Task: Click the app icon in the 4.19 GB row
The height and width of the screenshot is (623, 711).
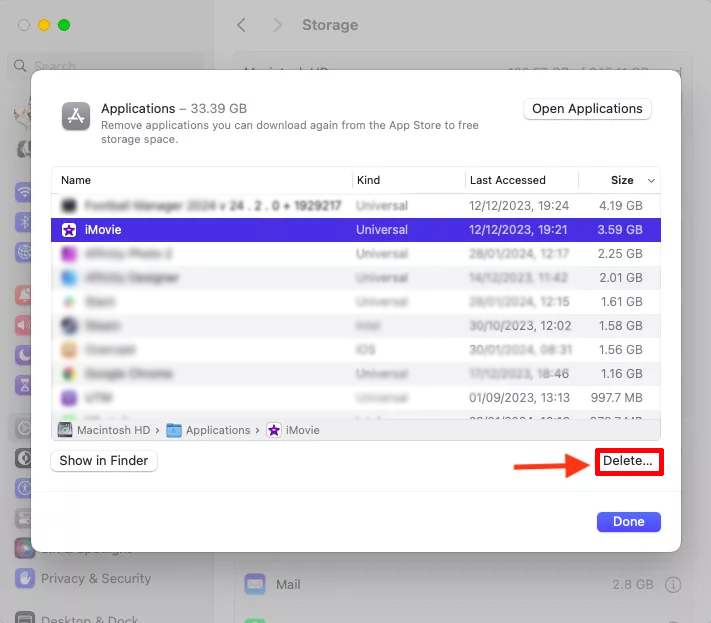Action: coord(69,206)
